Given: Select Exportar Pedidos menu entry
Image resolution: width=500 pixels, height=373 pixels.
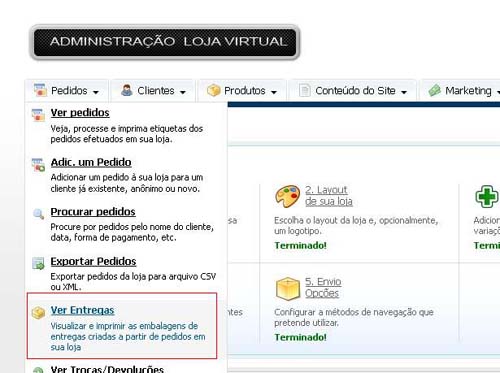Looking at the screenshot, I should 93,261.
